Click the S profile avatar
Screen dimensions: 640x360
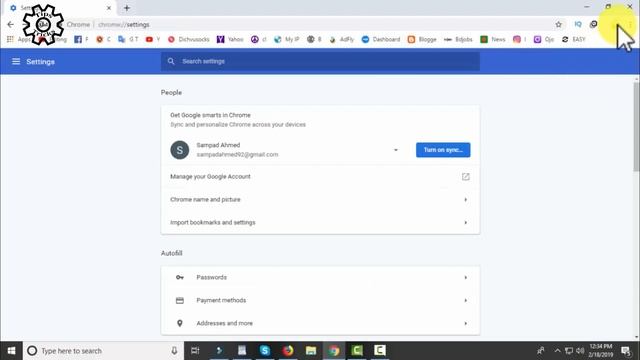pyautogui.click(x=180, y=150)
